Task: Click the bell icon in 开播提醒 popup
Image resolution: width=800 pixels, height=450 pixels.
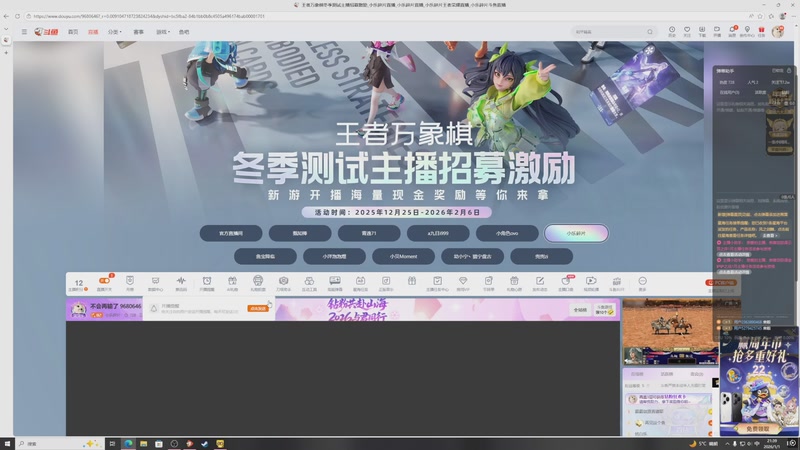Action: [154, 308]
